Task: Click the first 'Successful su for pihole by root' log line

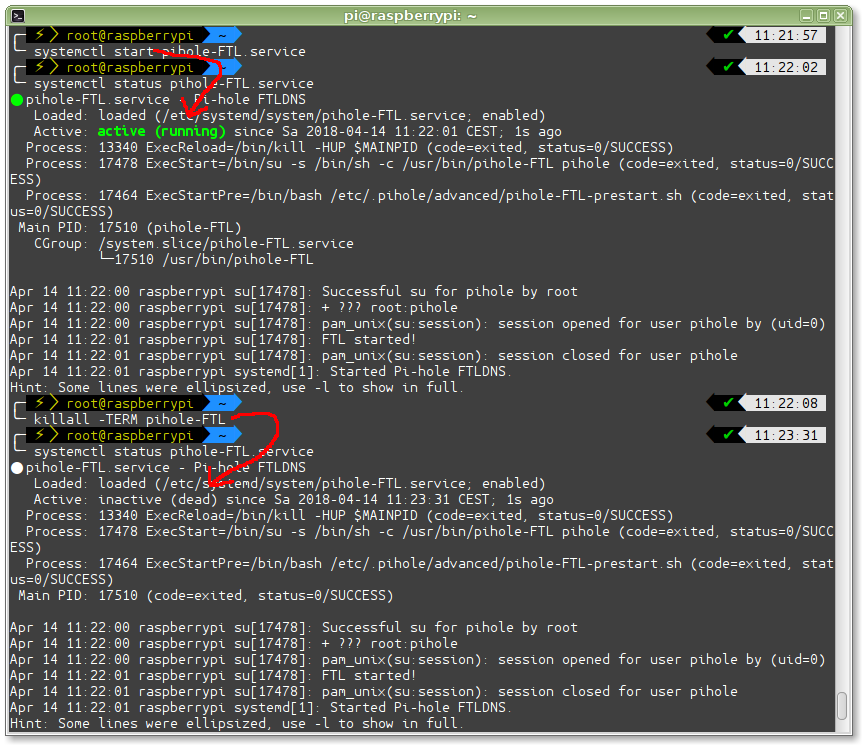Action: [450, 291]
